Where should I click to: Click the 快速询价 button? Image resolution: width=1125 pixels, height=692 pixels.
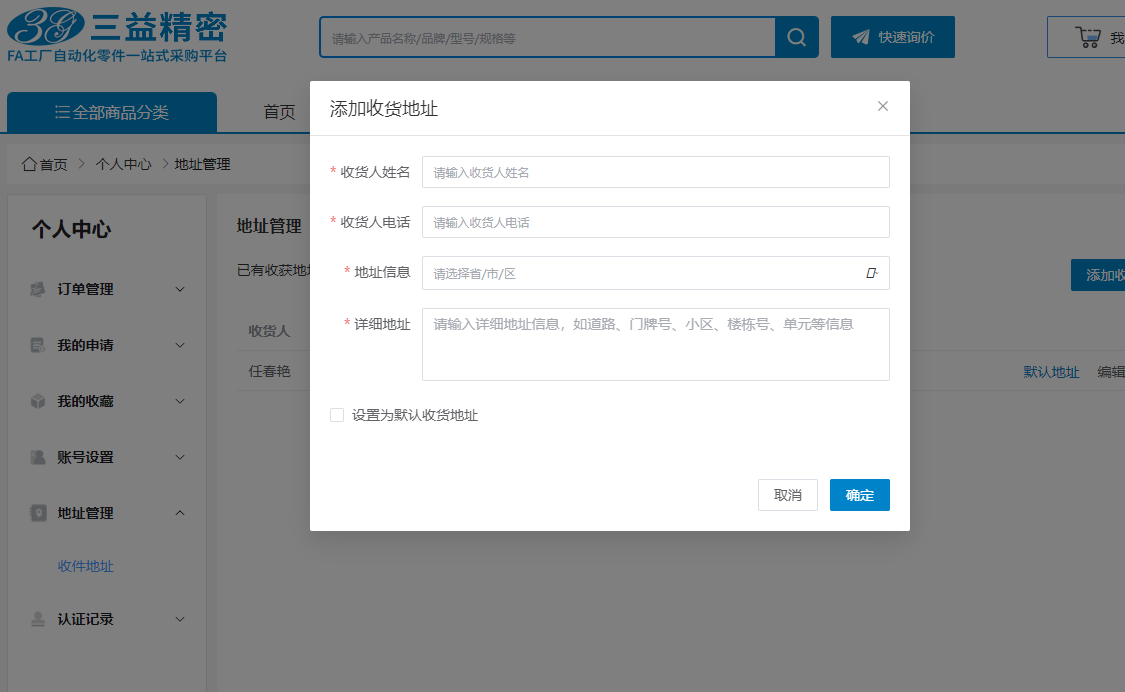point(893,37)
